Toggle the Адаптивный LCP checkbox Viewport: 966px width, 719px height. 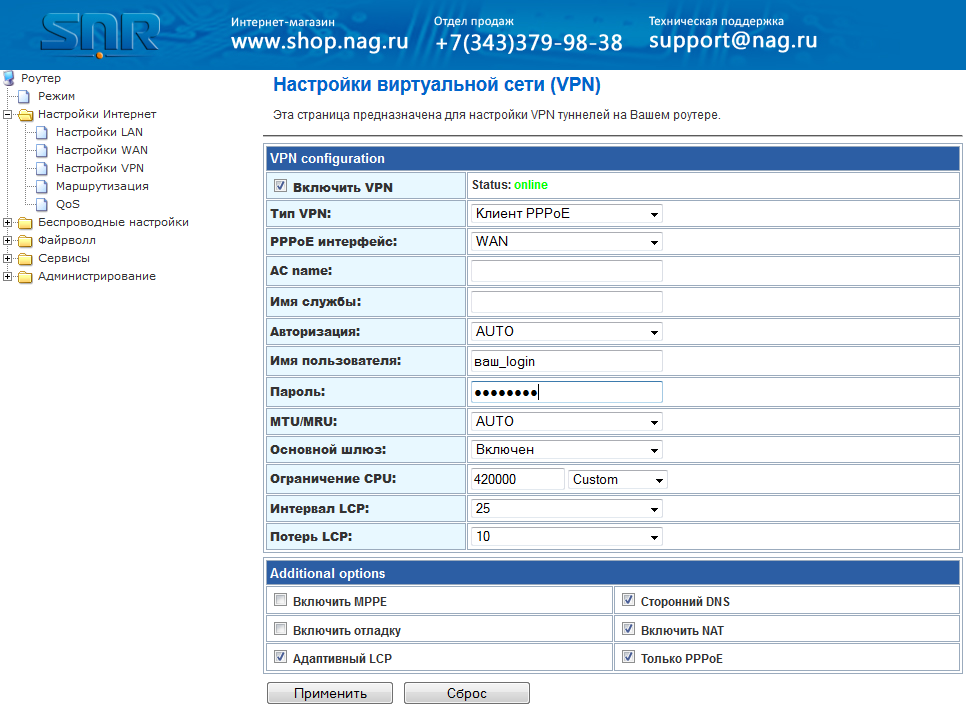[280, 657]
